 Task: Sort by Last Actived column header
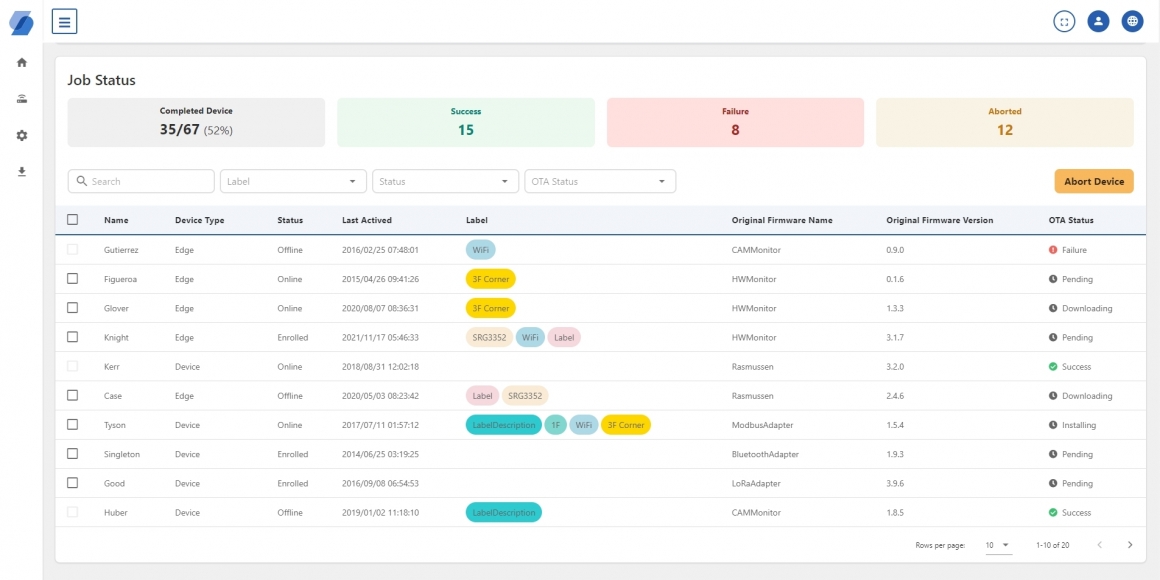(367, 220)
